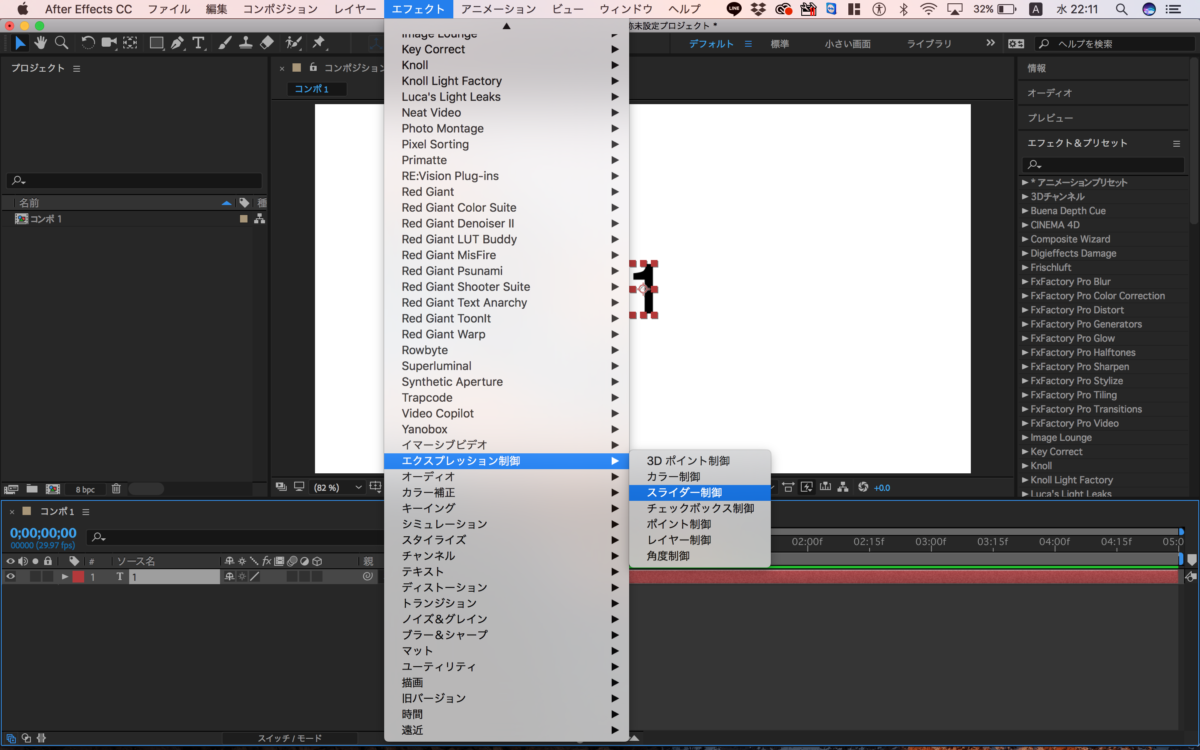Screen dimensions: 1200x750
Task: Open the workspace overflow chevron menu
Action: [991, 43]
